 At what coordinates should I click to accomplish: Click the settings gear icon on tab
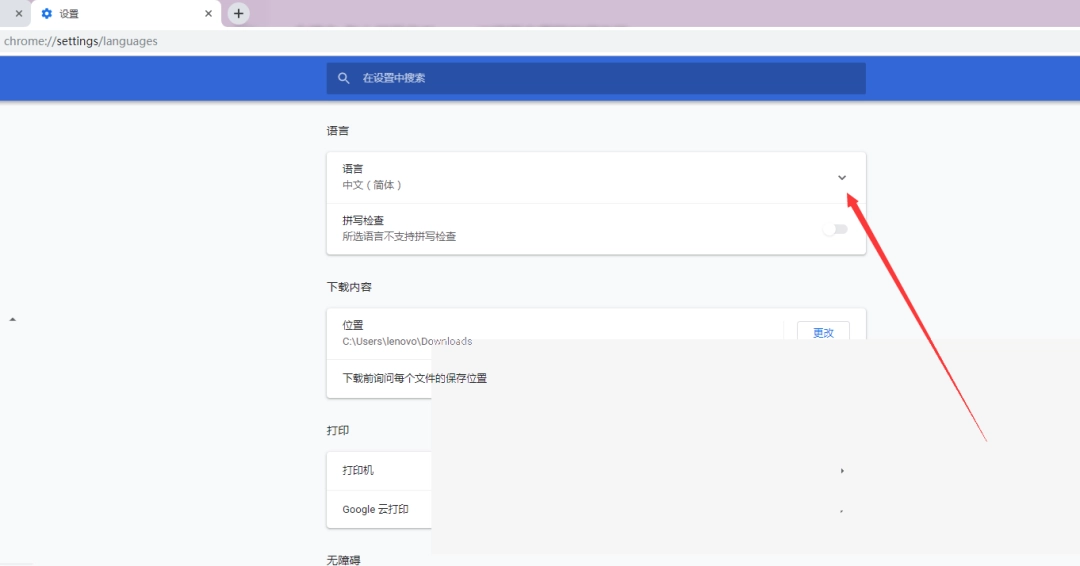(x=46, y=14)
